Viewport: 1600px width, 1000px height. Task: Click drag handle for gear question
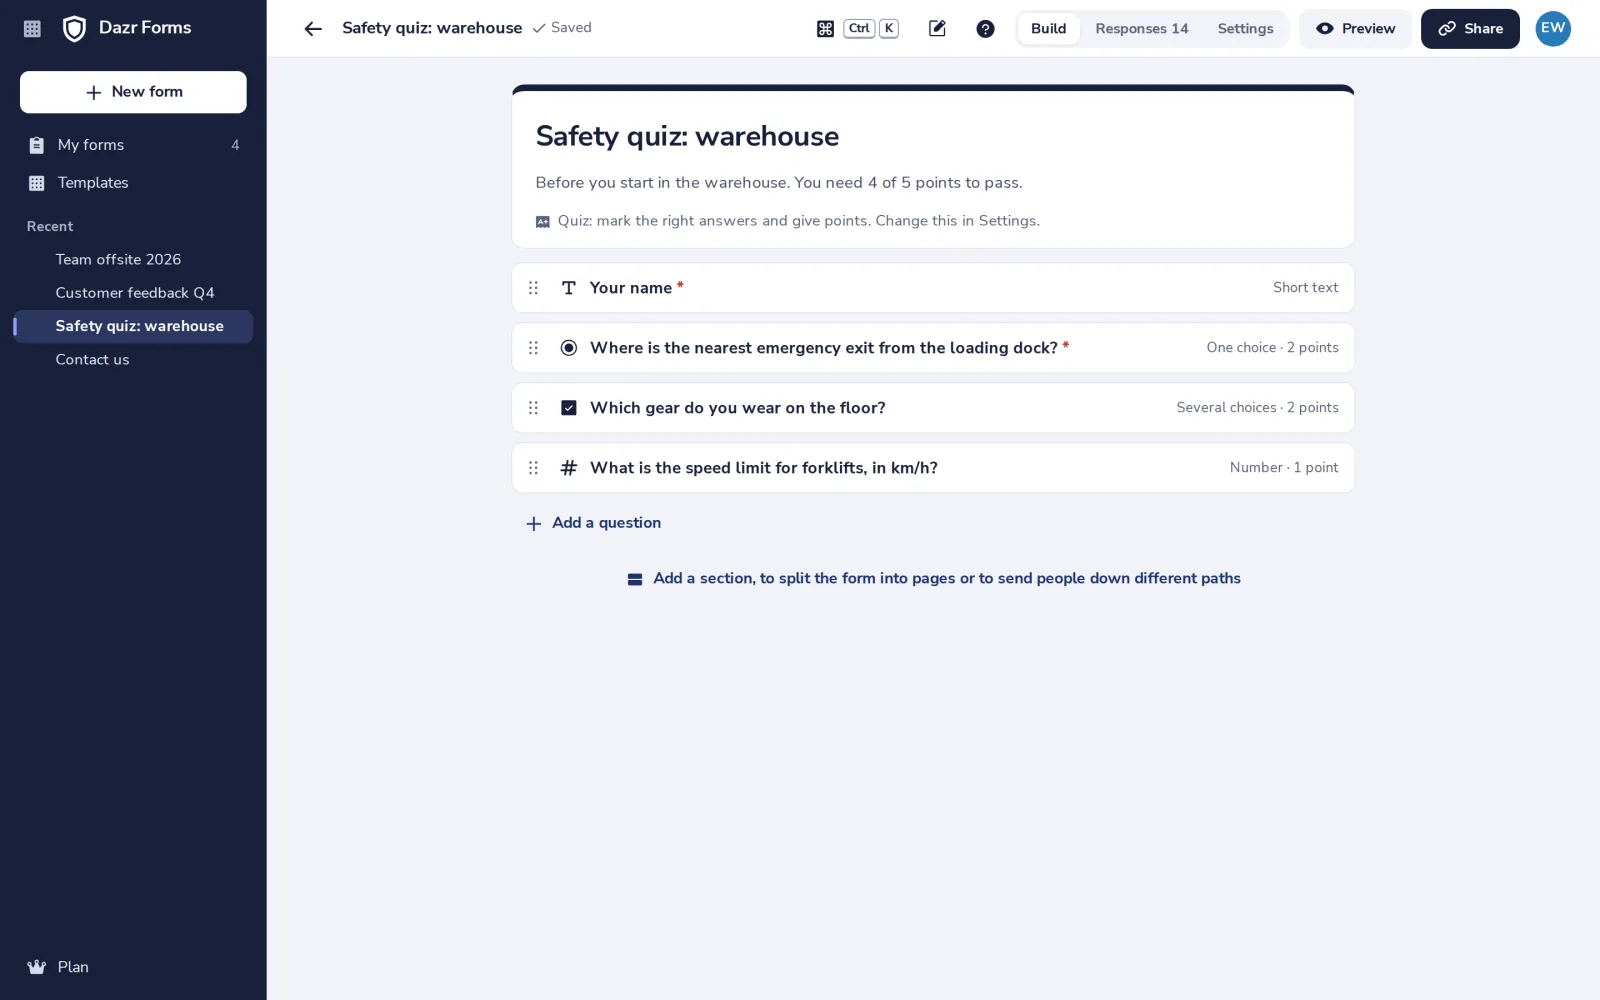[533, 408]
